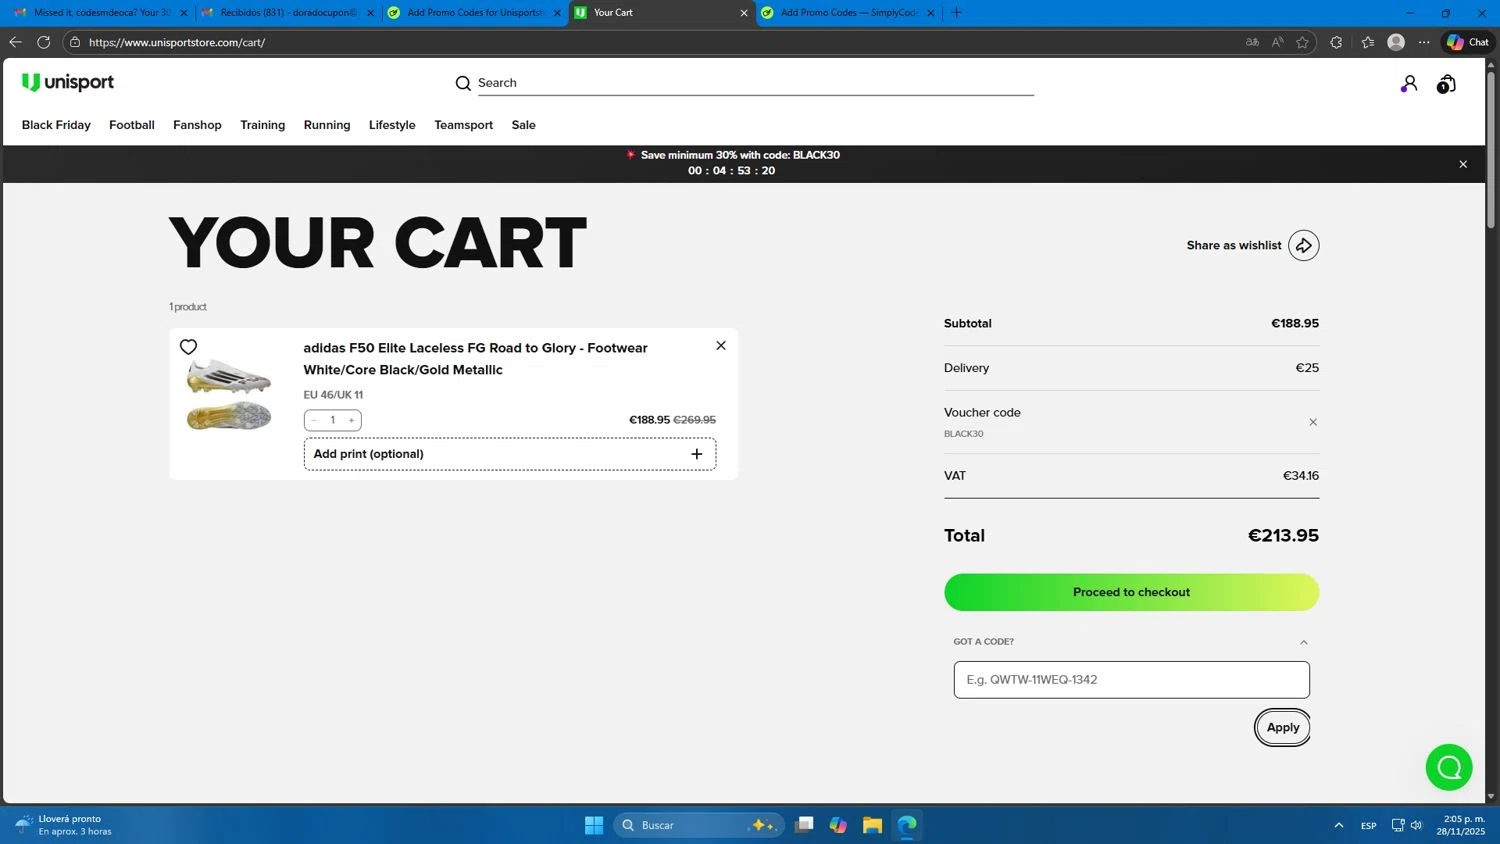Close the Your Cart tab
Screen dimensions: 1500x844
click(x=744, y=13)
